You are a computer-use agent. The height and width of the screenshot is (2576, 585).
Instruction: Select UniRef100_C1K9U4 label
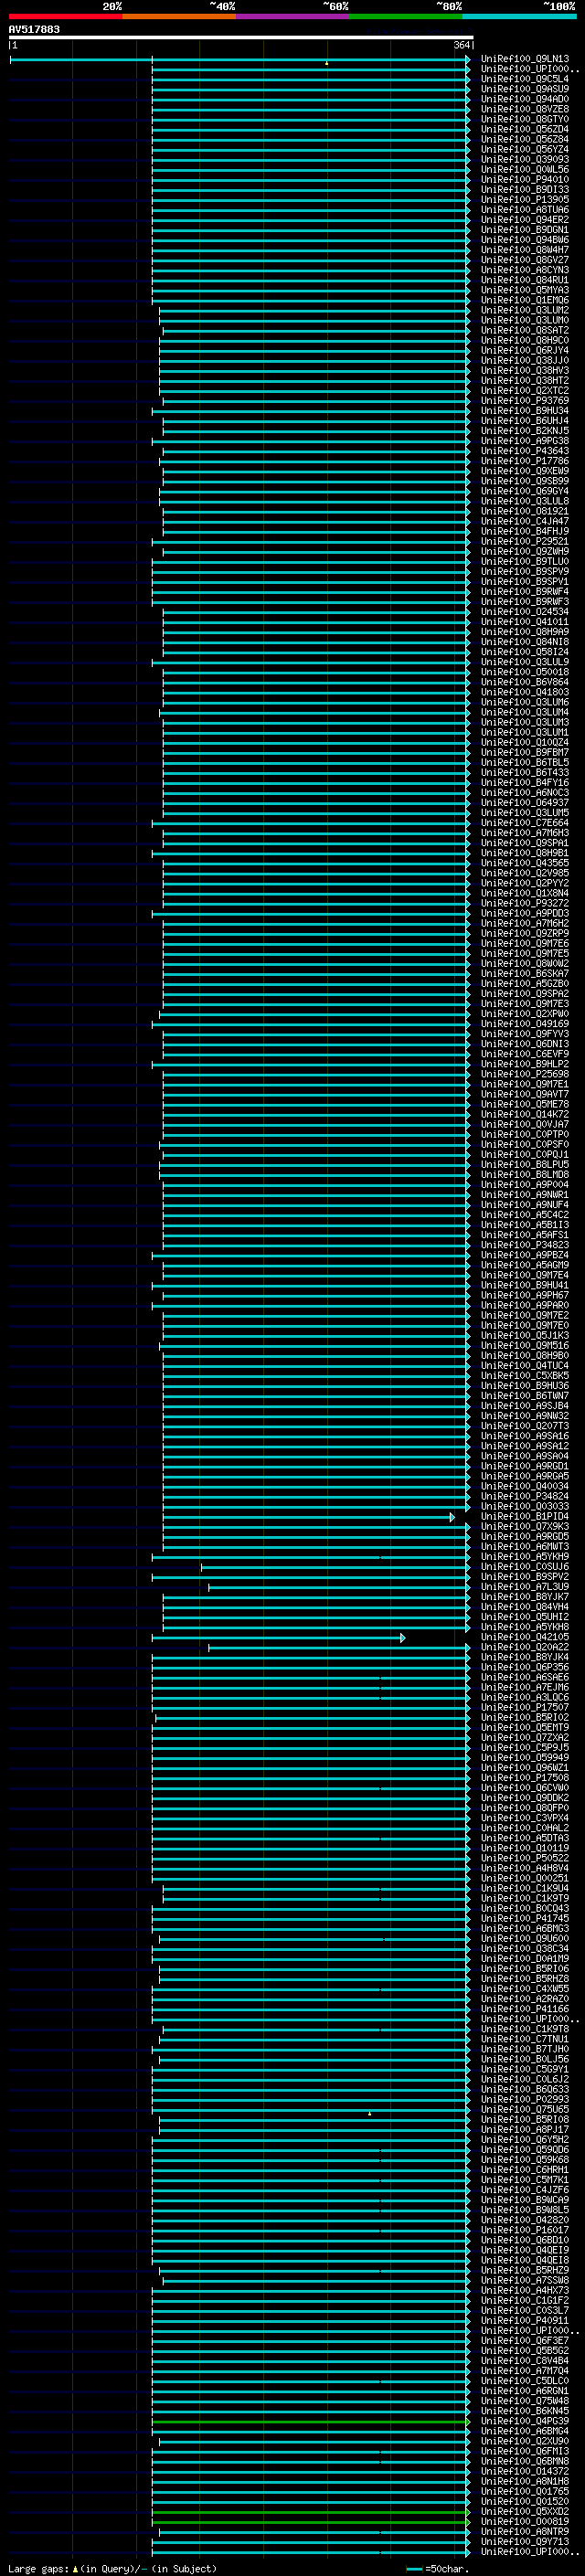pyautogui.click(x=525, y=1888)
